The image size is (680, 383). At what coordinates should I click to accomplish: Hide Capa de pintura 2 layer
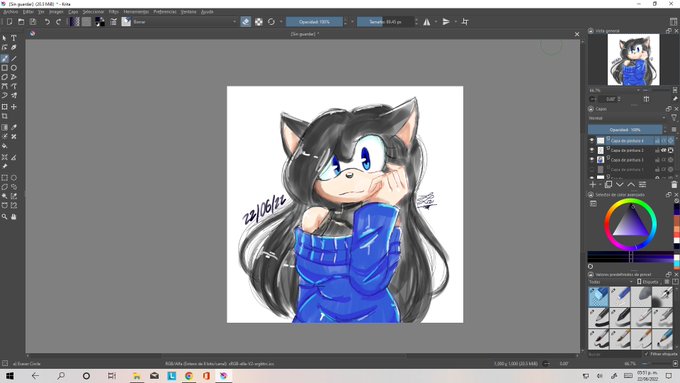coord(592,150)
